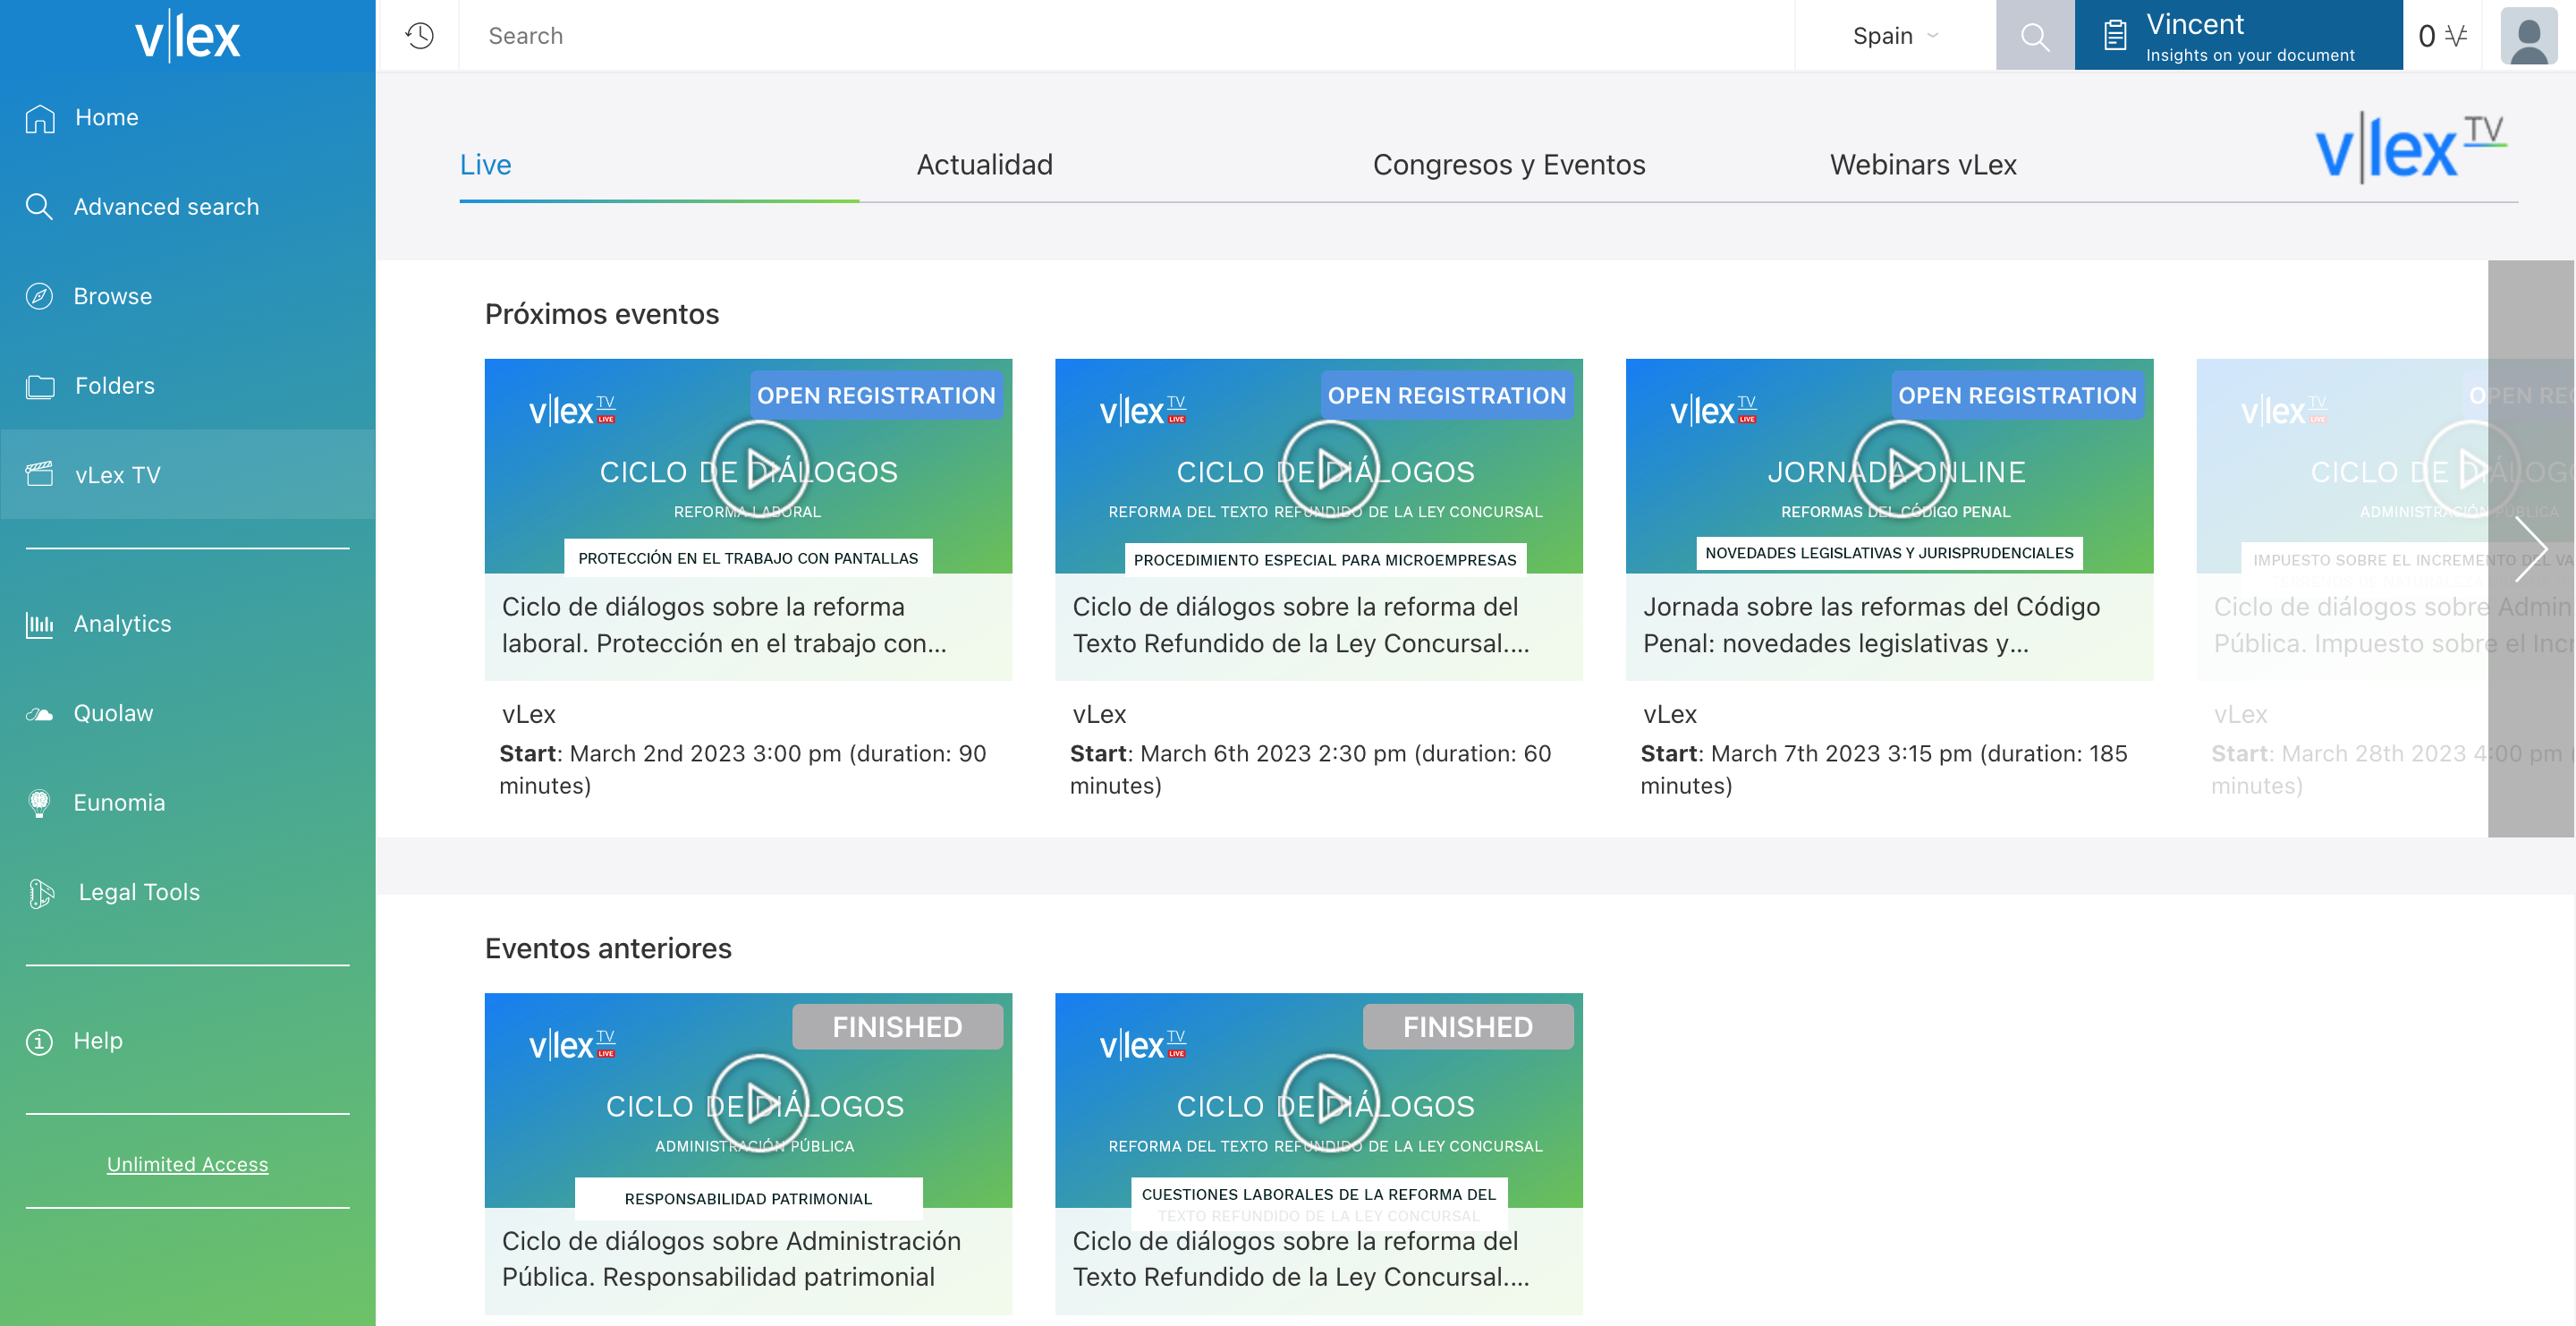Play the Jornada Online Código Penal video
2576x1326 pixels.
point(1900,468)
